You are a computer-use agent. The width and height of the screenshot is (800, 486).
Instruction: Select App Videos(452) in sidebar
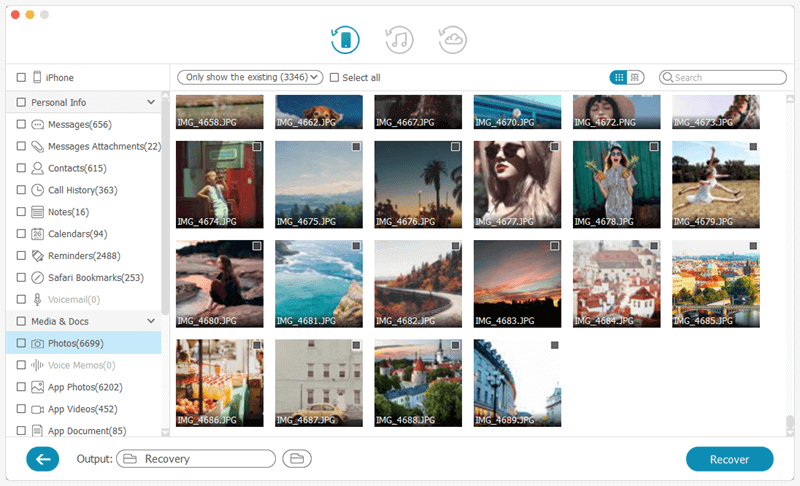[x=83, y=408]
